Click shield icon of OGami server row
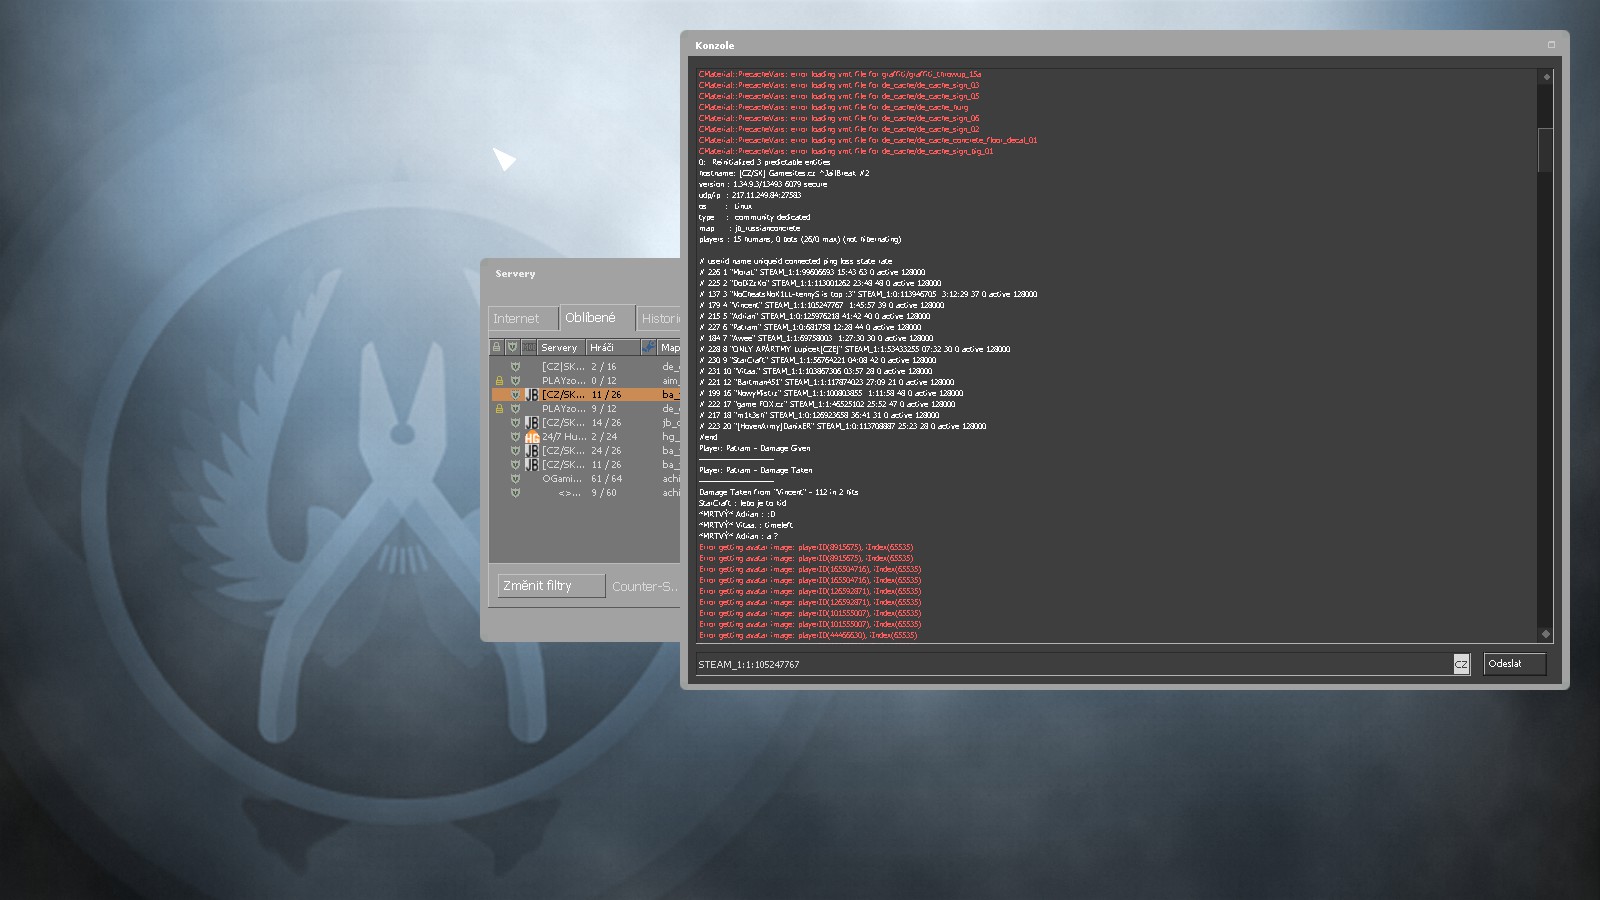This screenshot has width=1600, height=900. click(x=515, y=479)
